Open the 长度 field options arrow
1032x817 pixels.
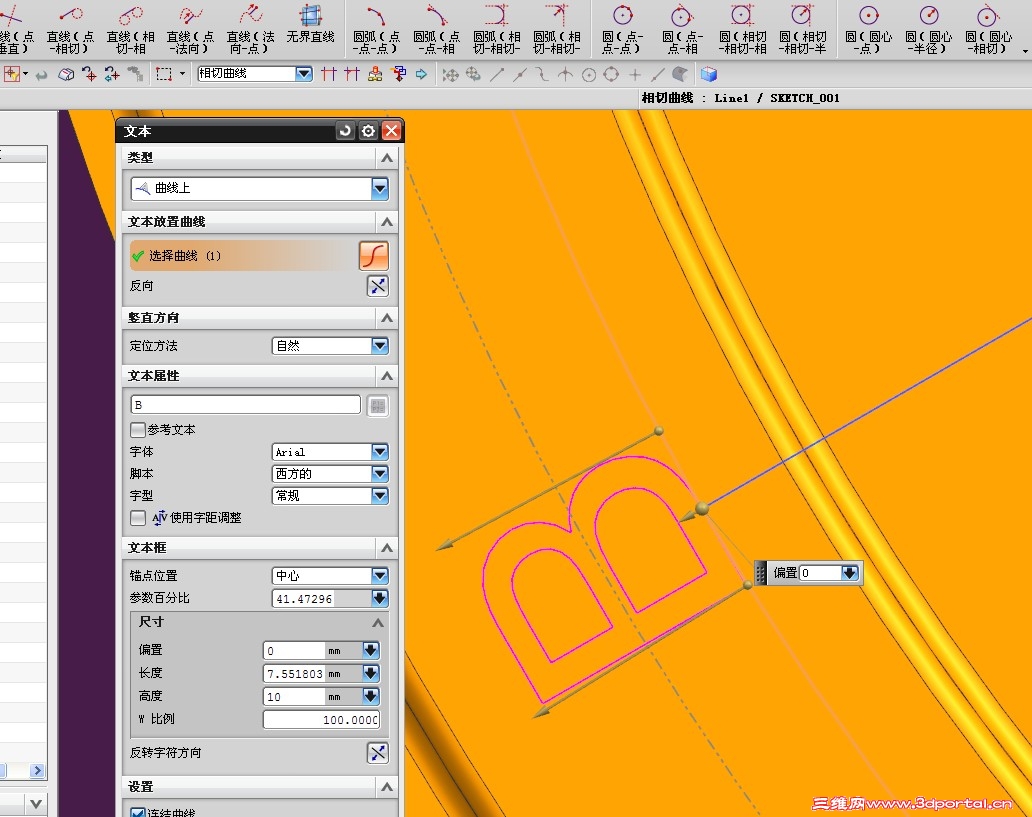371,673
